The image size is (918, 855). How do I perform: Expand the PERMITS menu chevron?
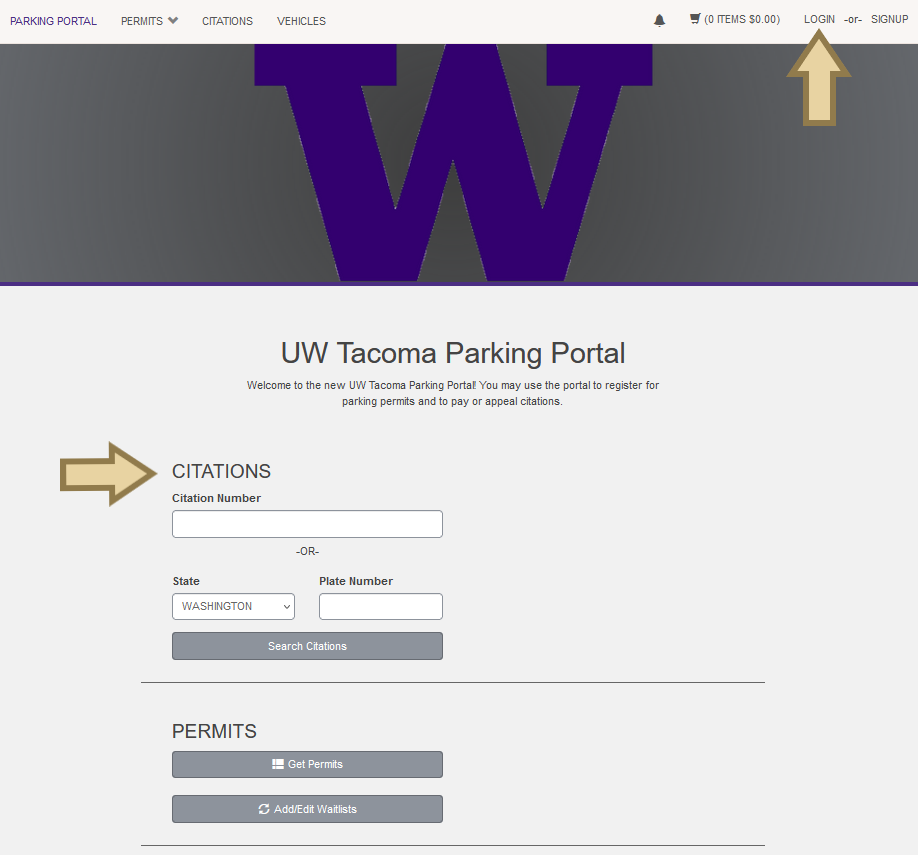[x=173, y=20]
